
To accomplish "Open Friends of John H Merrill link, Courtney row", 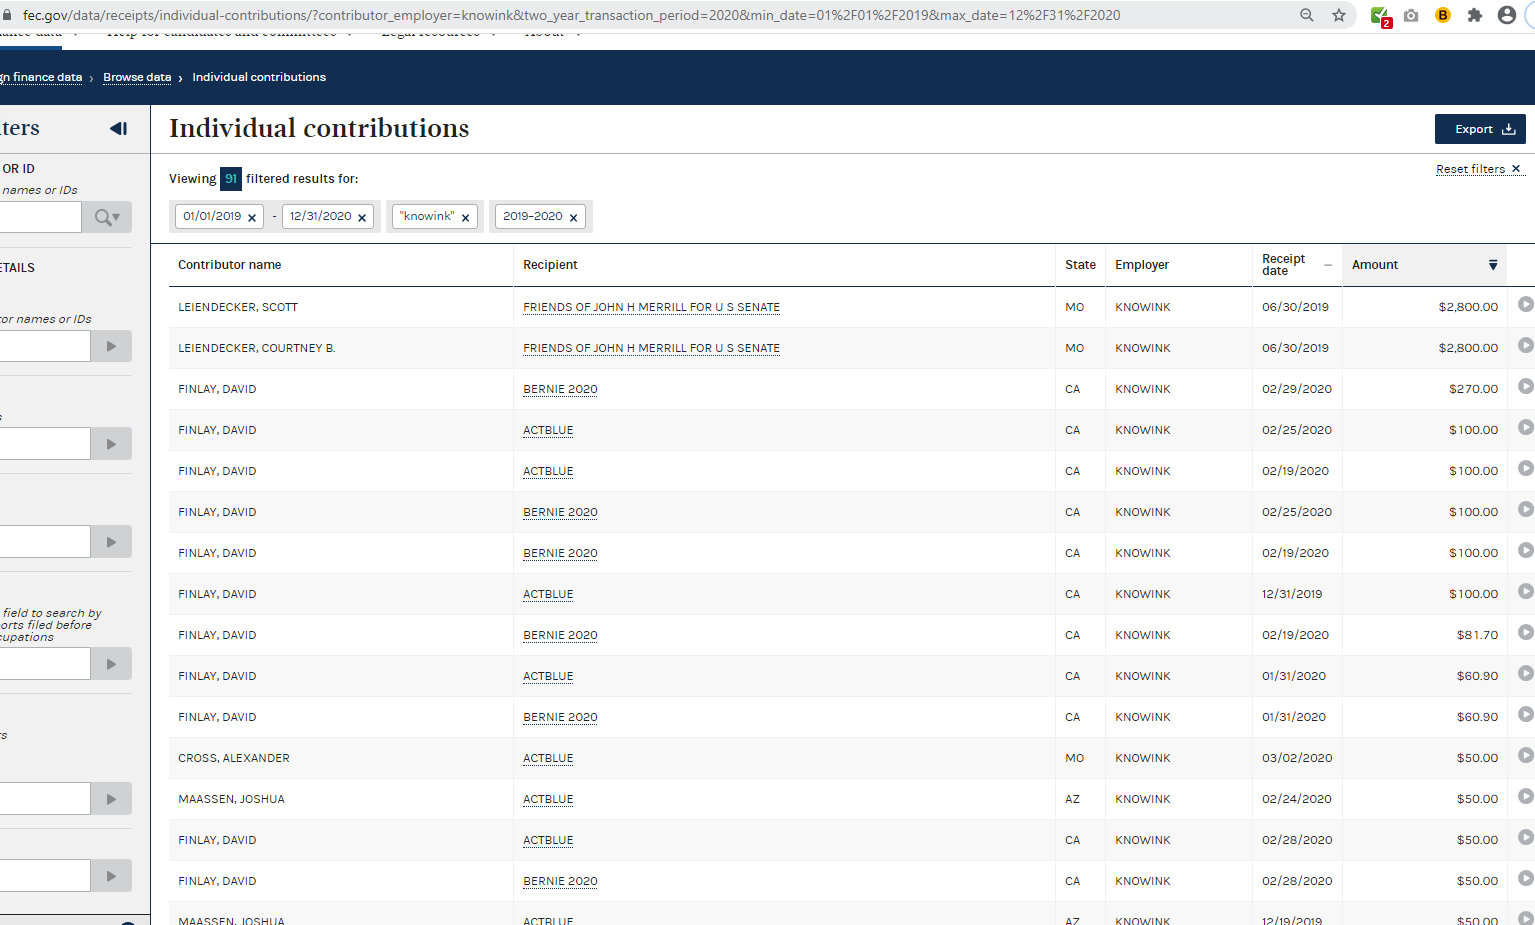I will [x=651, y=348].
